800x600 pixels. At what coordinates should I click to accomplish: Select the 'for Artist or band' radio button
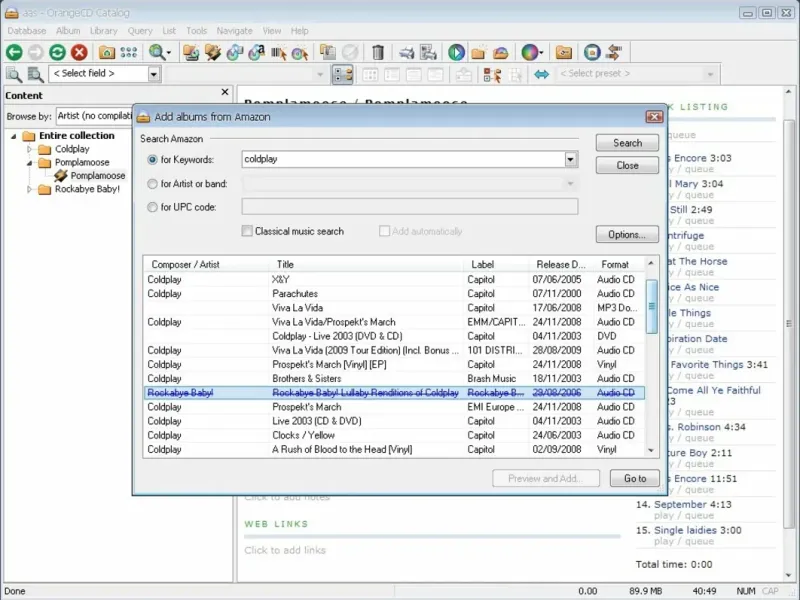click(x=152, y=183)
